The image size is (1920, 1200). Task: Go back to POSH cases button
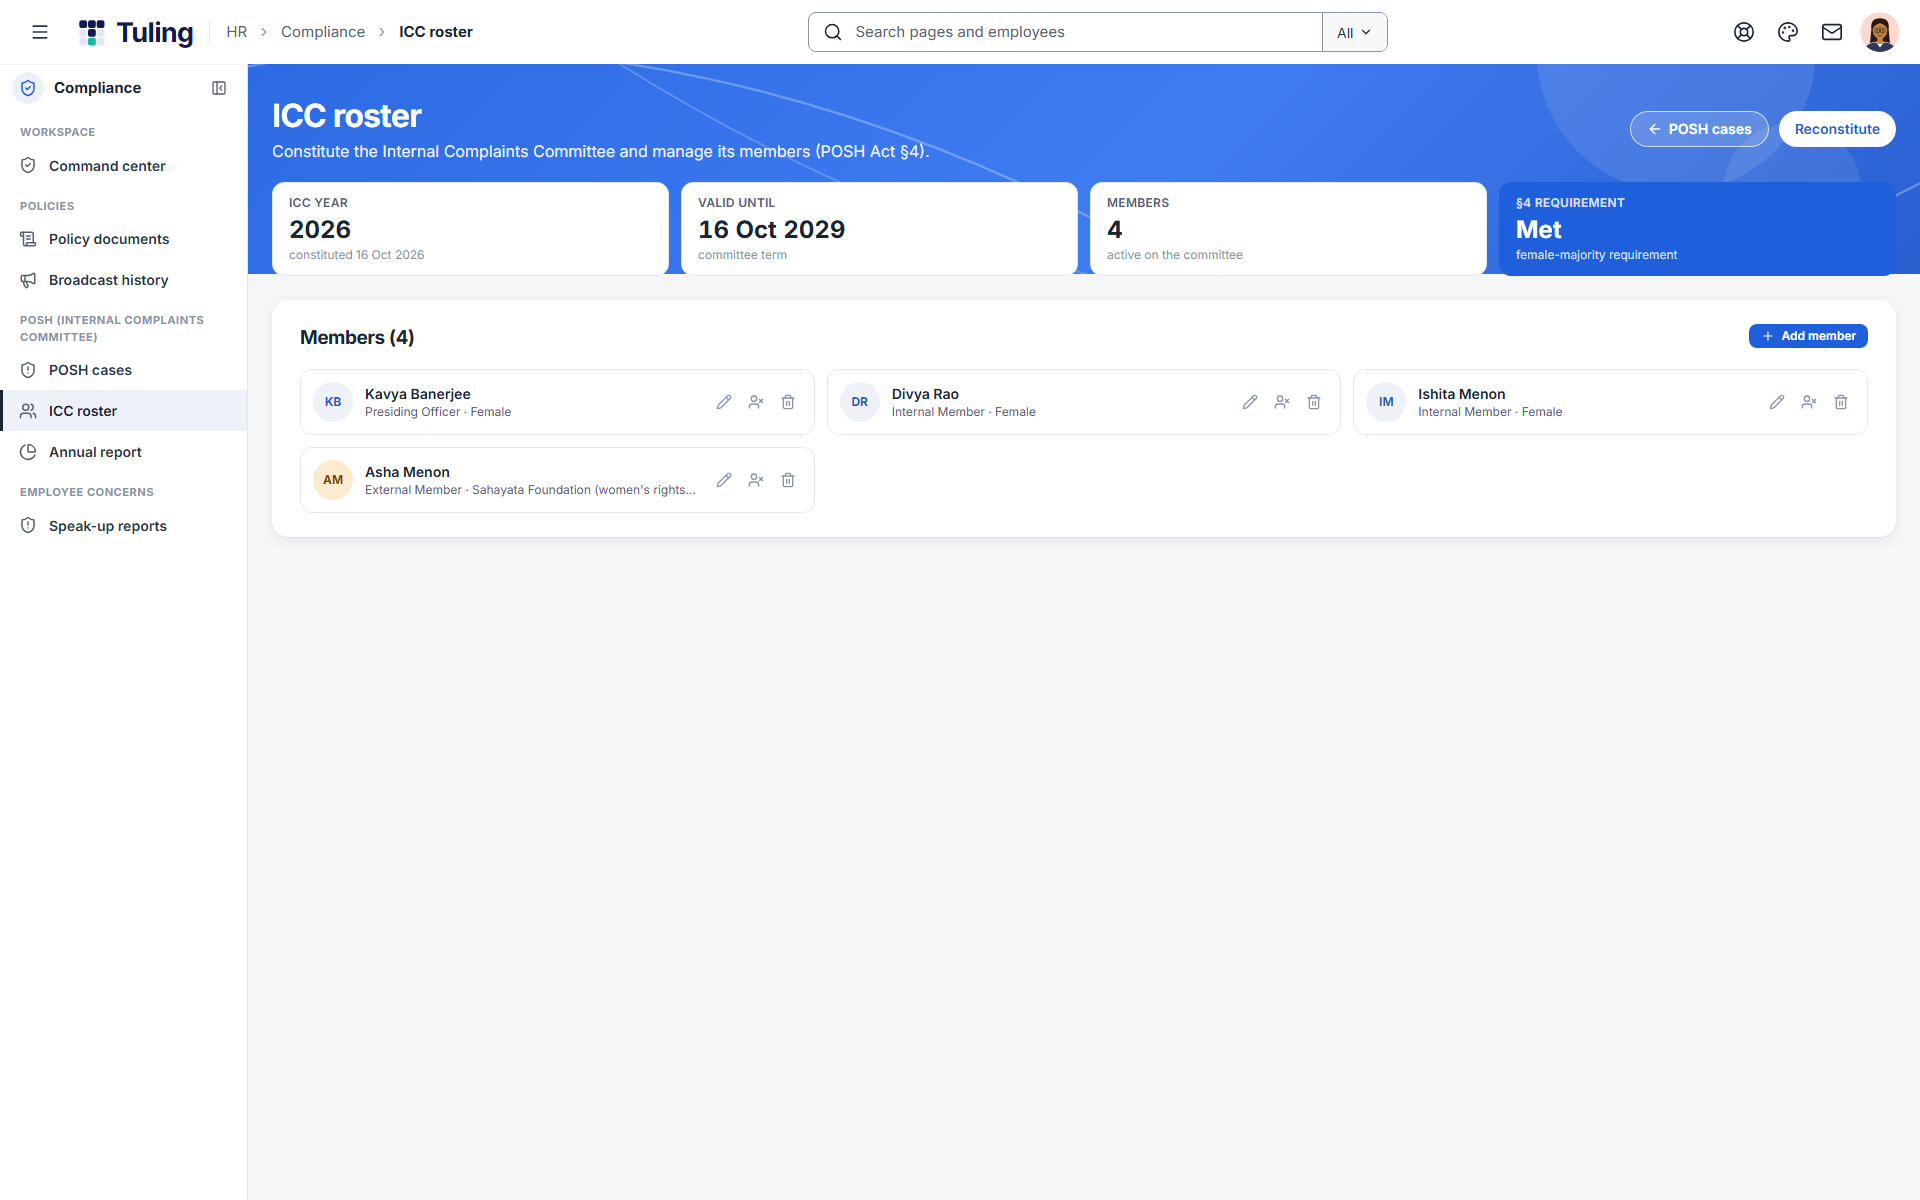(1699, 129)
